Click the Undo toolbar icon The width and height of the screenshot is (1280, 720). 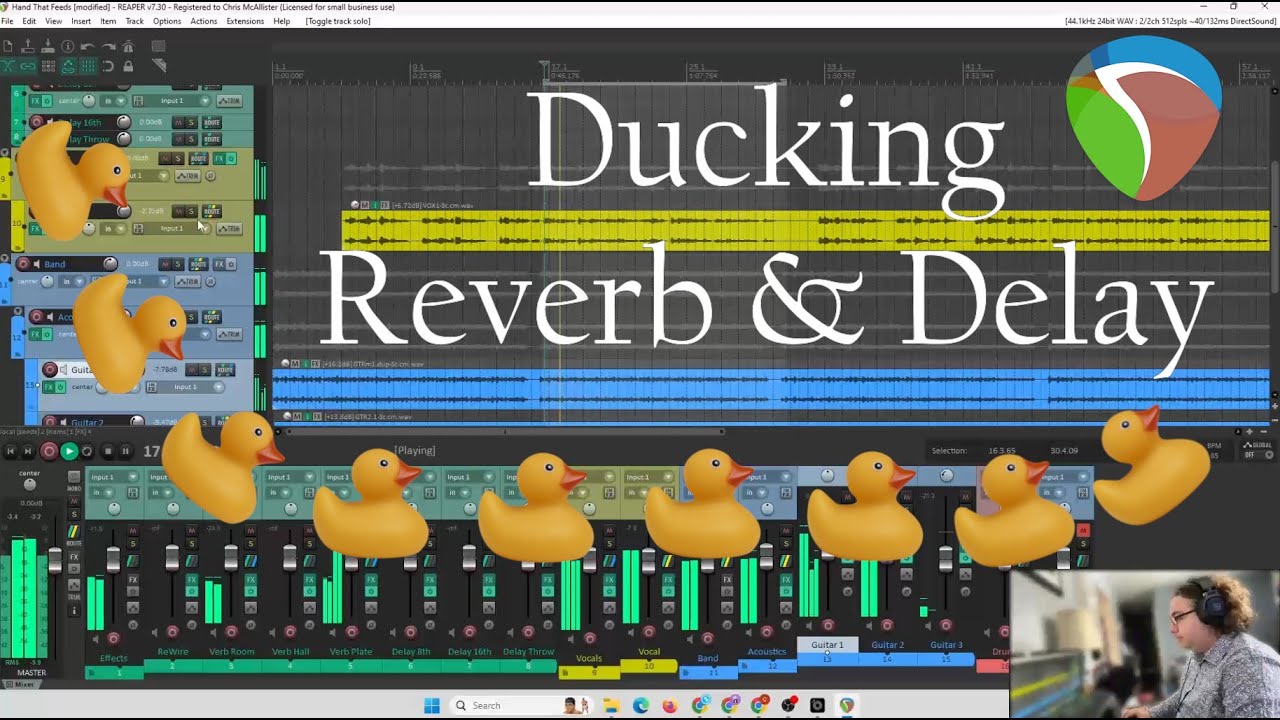[x=88, y=46]
